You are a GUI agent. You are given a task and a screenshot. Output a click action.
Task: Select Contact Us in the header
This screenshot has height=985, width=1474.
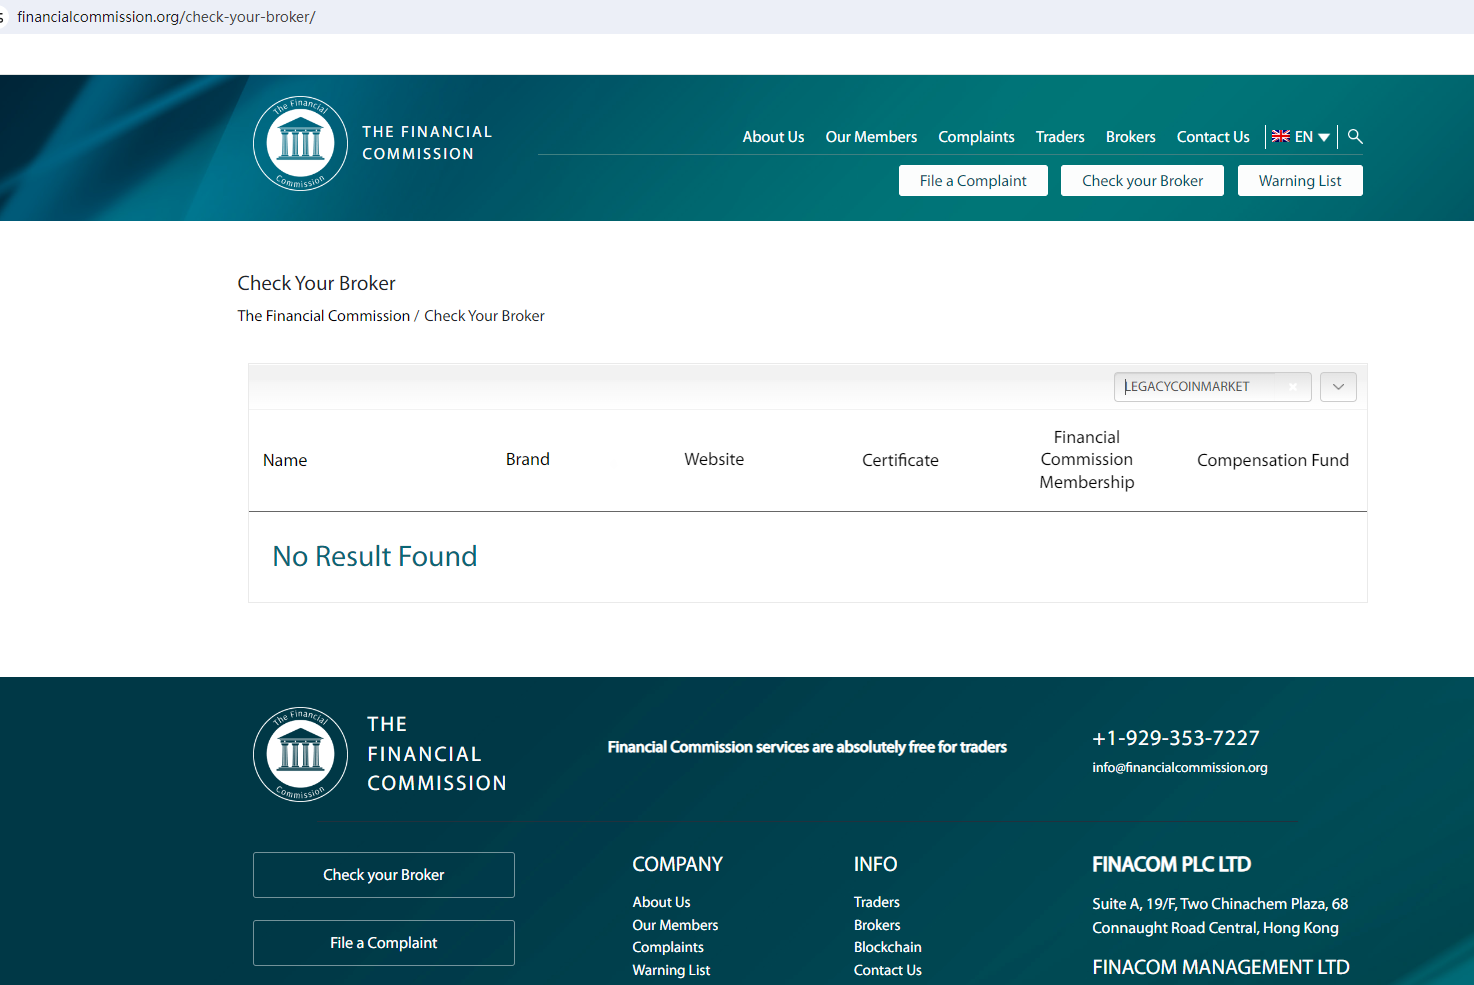click(x=1213, y=137)
